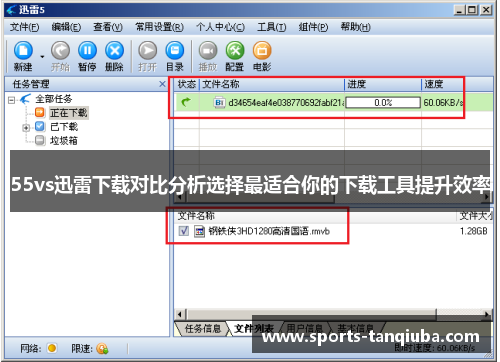This screenshot has width=500, height=362.
Task: Click the 新建 new task icon
Action: pos(23,51)
